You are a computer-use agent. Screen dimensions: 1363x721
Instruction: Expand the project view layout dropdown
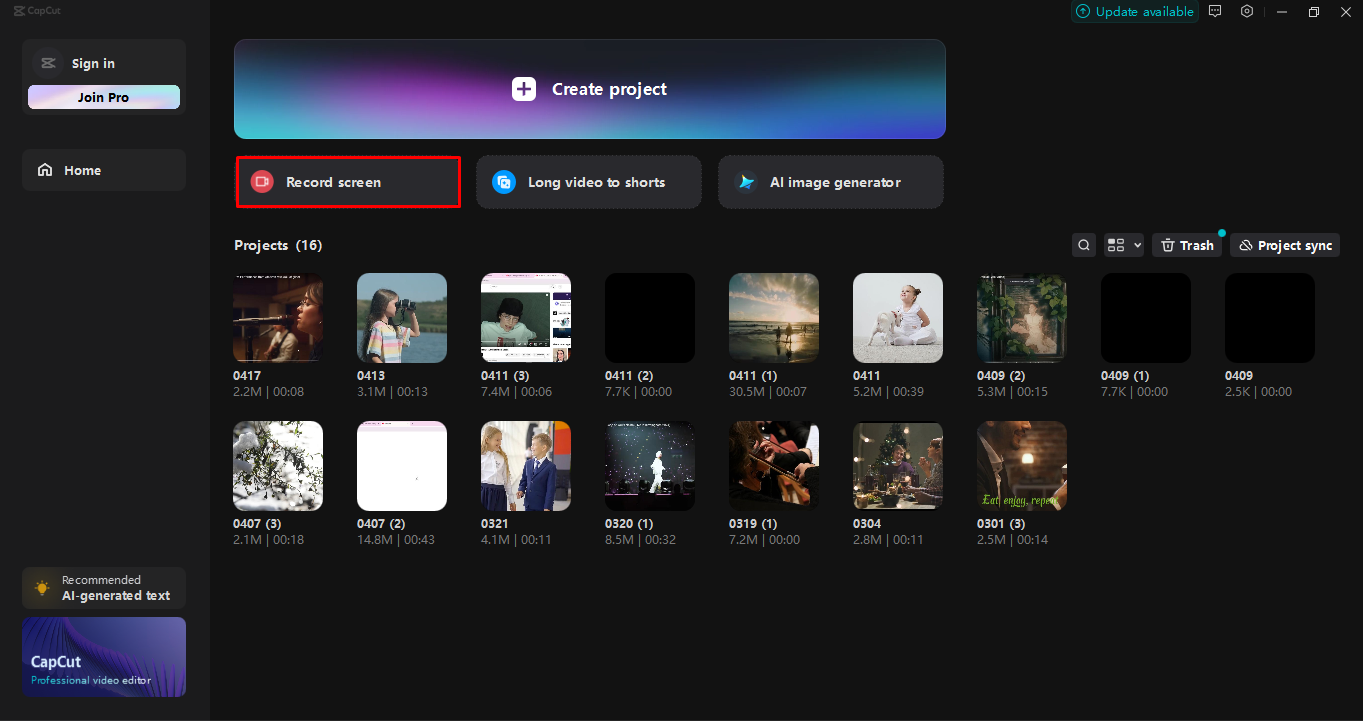tap(1123, 245)
